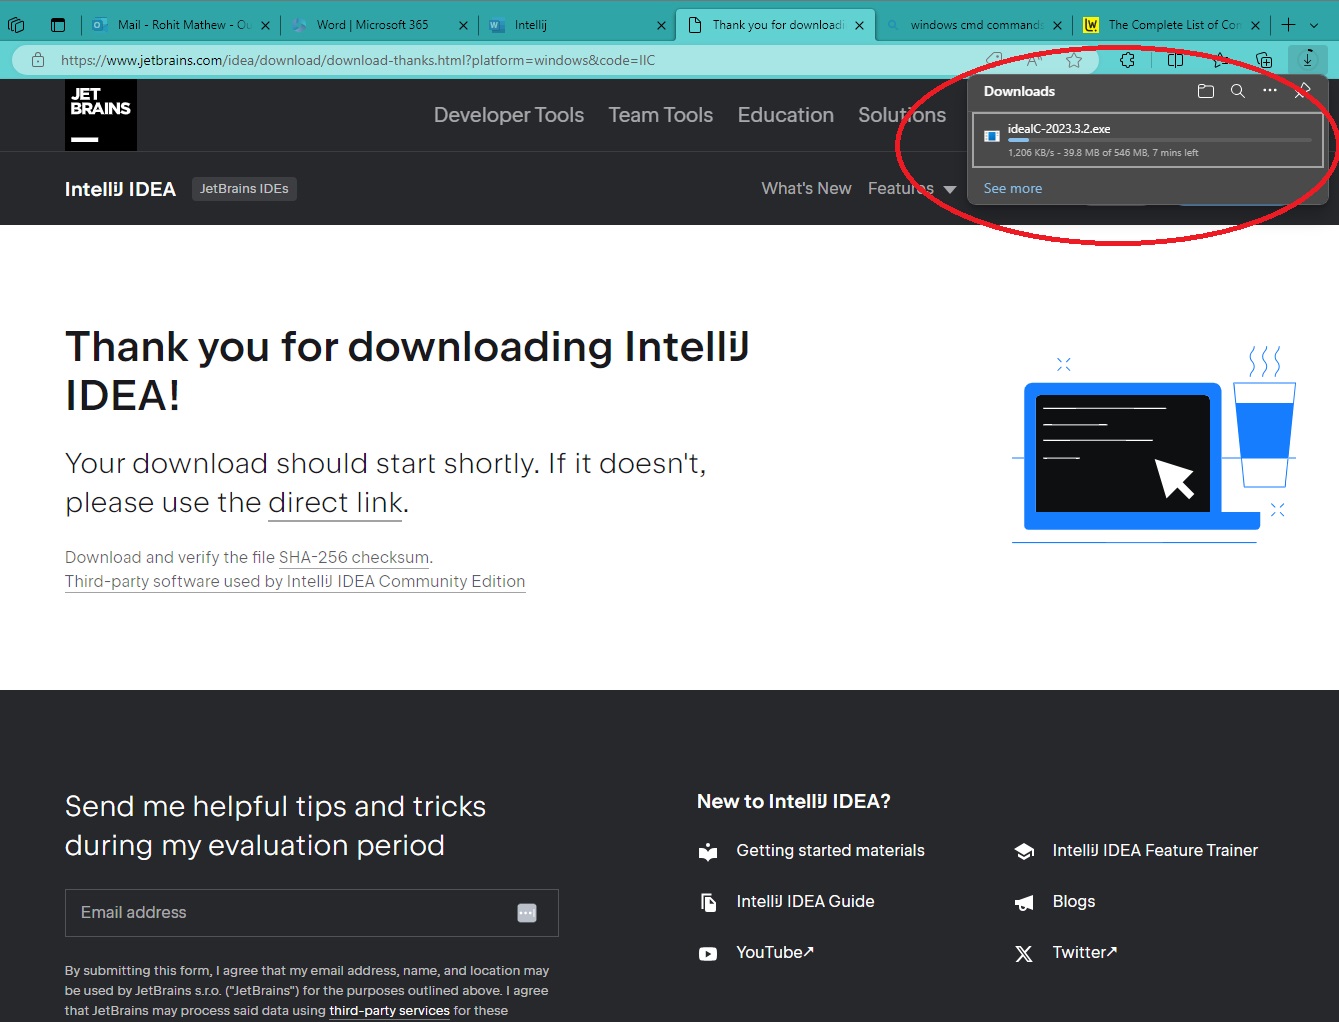The image size is (1339, 1022).
Task: Open the SHA-256 checksum link
Action: point(354,557)
